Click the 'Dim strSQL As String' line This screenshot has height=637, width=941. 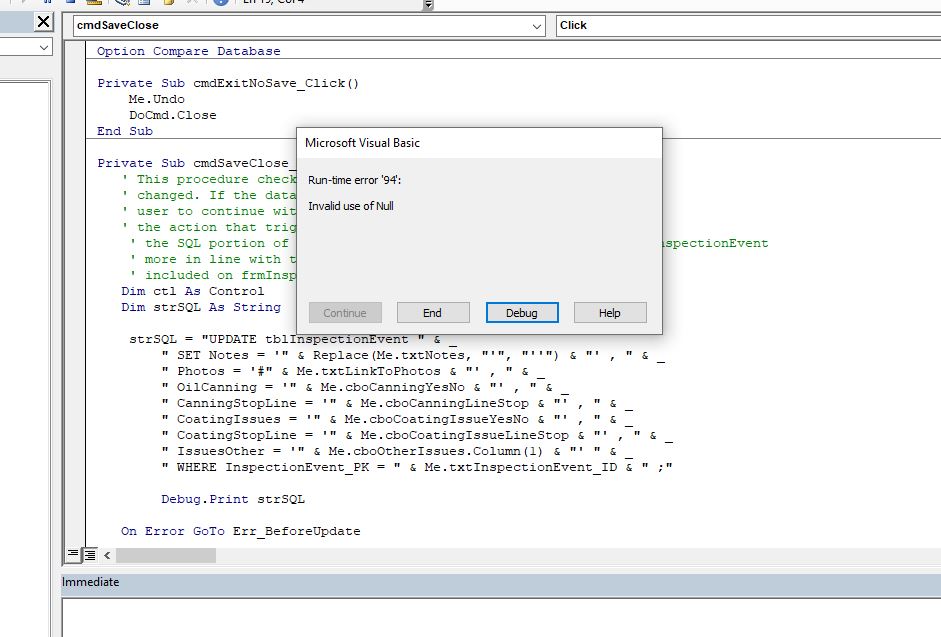(201, 307)
